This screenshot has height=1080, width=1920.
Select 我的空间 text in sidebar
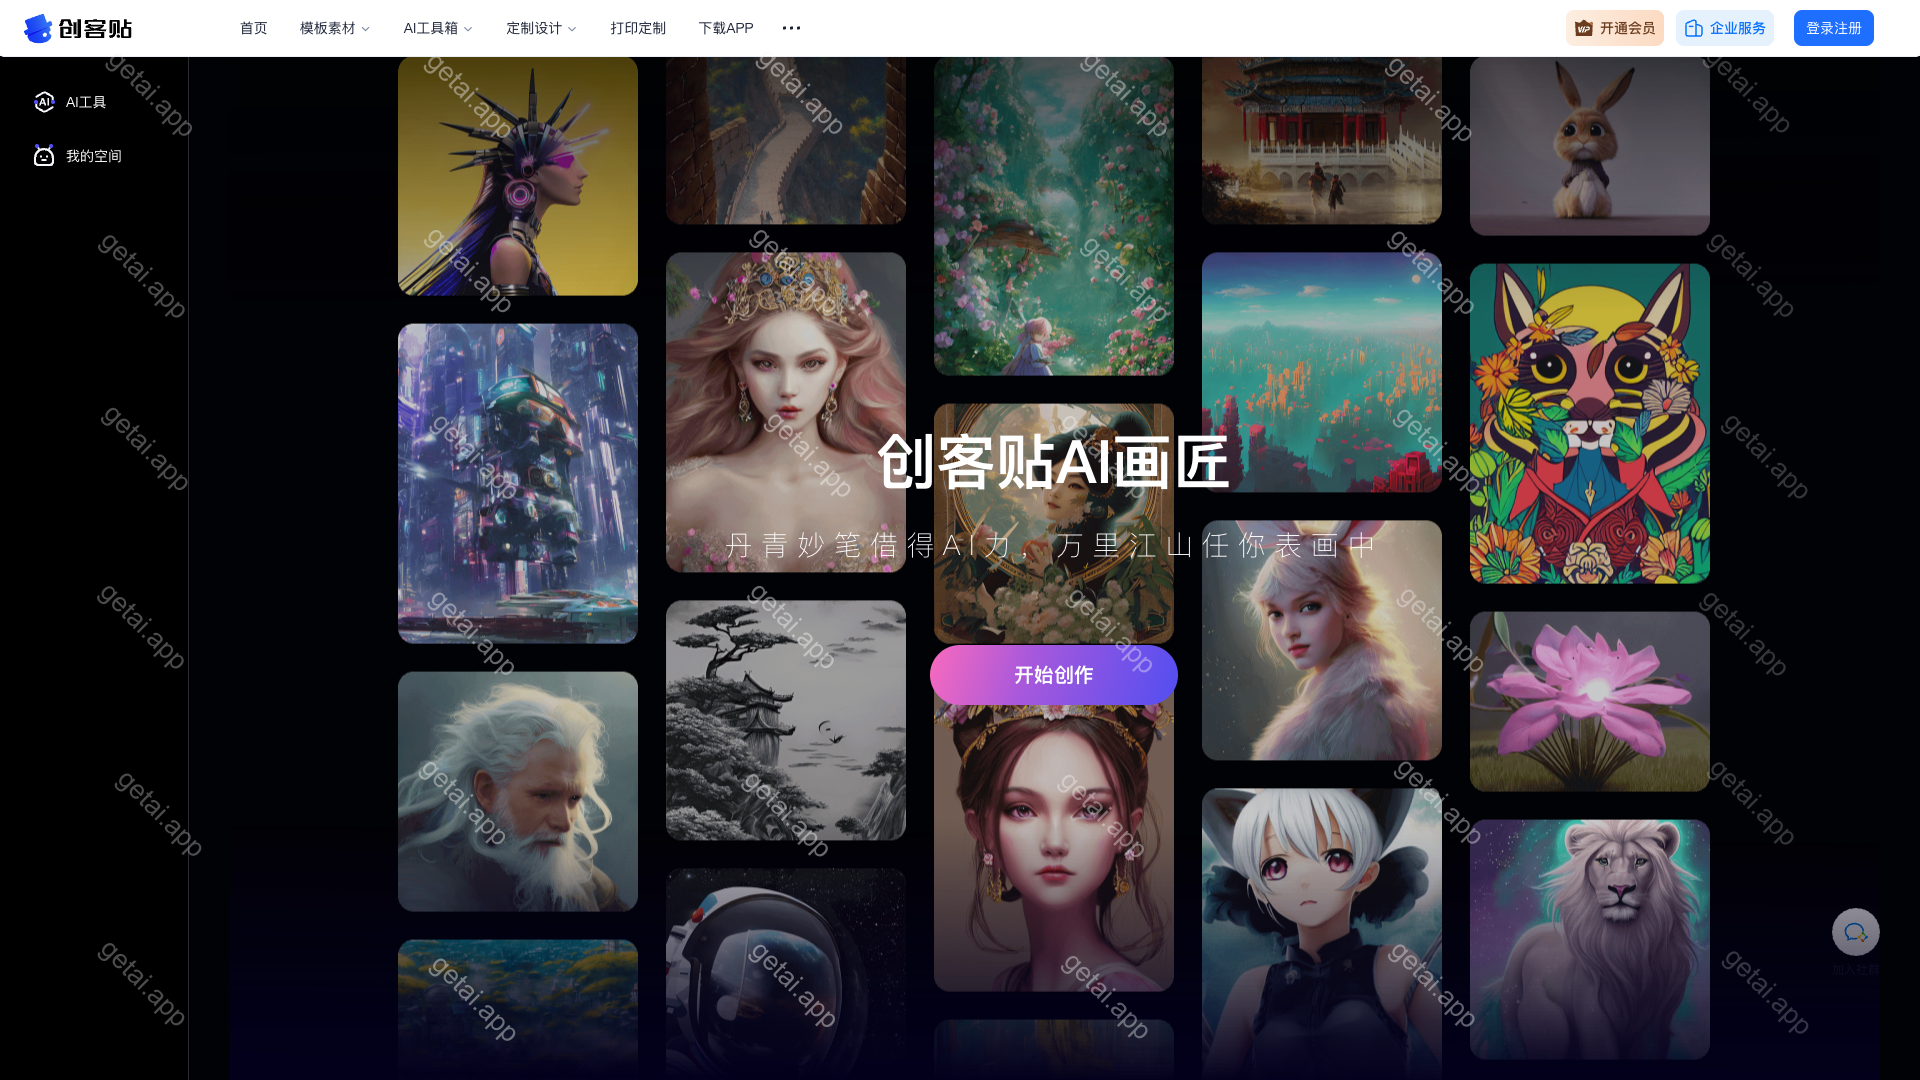94,156
